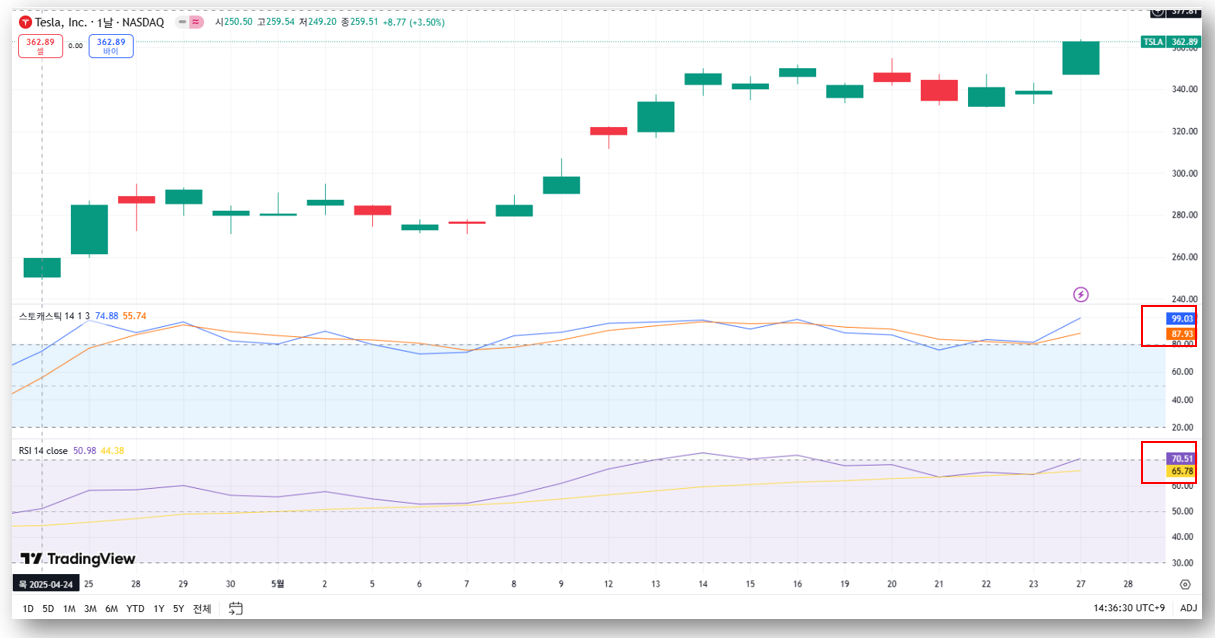Click the RSI average value 44.38 in legend
The width and height of the screenshot is (1215, 638).
tap(113, 451)
